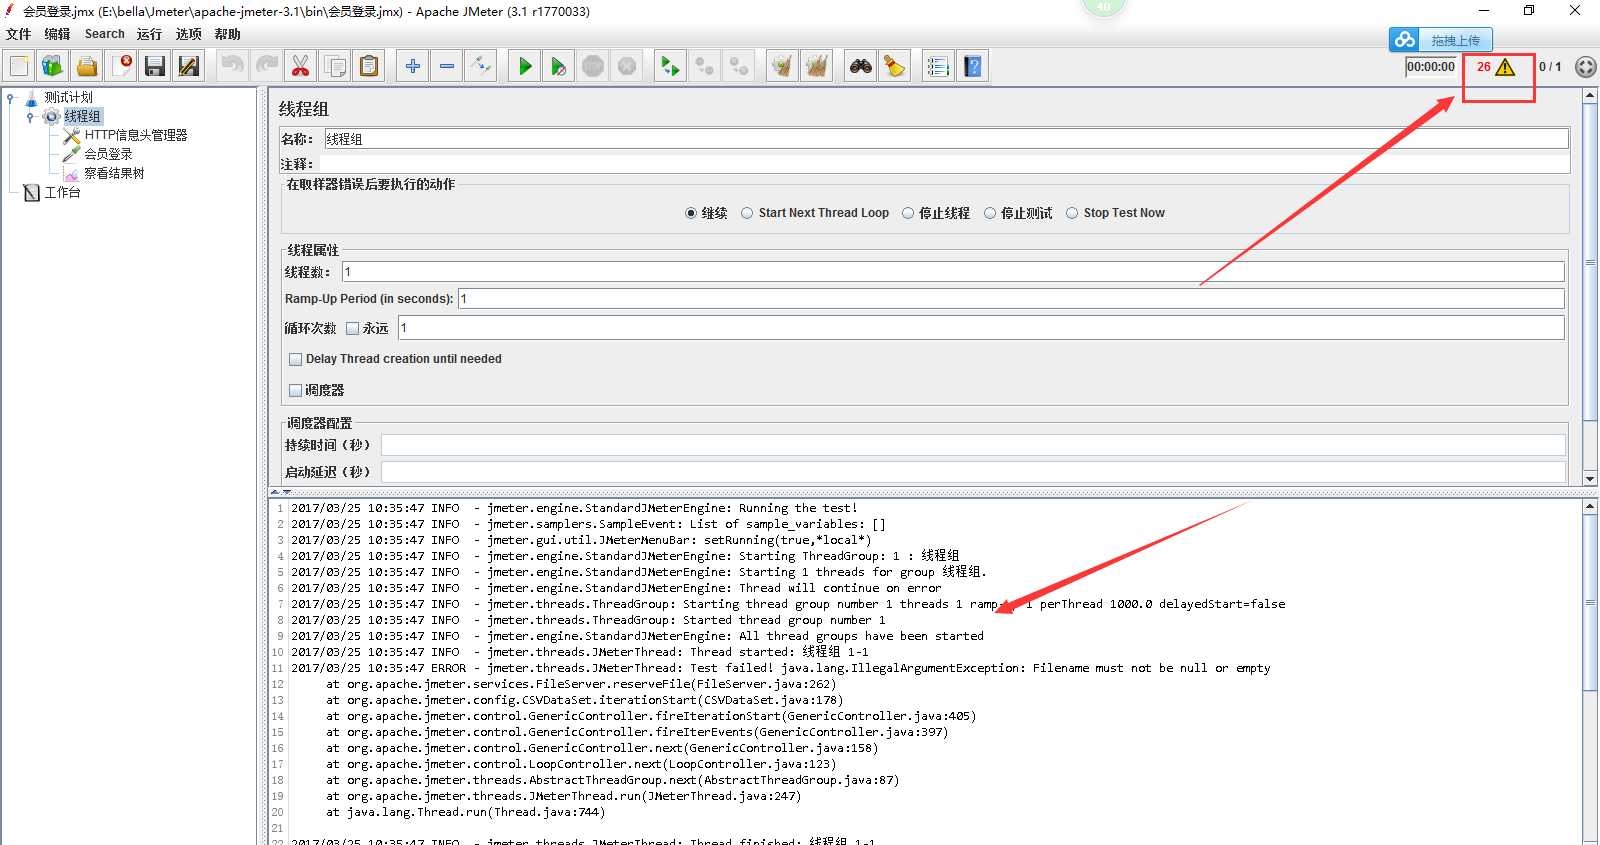The image size is (1600, 845).
Task: Collapse the 测试计划 tree node
Action: click(10, 98)
